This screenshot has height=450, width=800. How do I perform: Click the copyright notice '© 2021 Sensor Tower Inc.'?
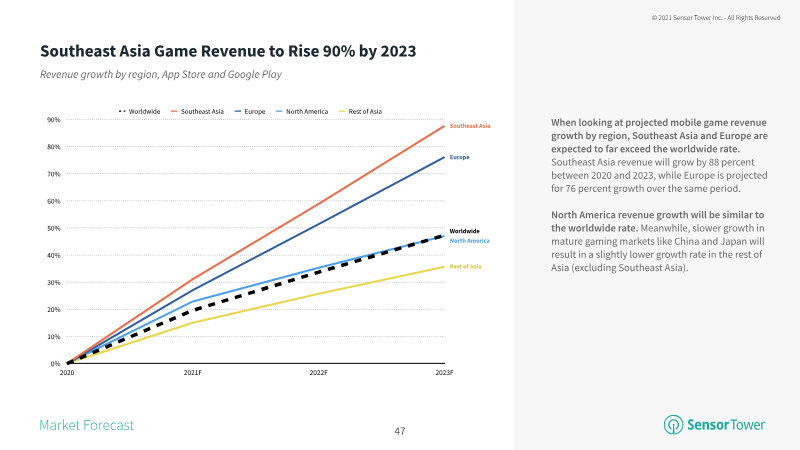716,18
